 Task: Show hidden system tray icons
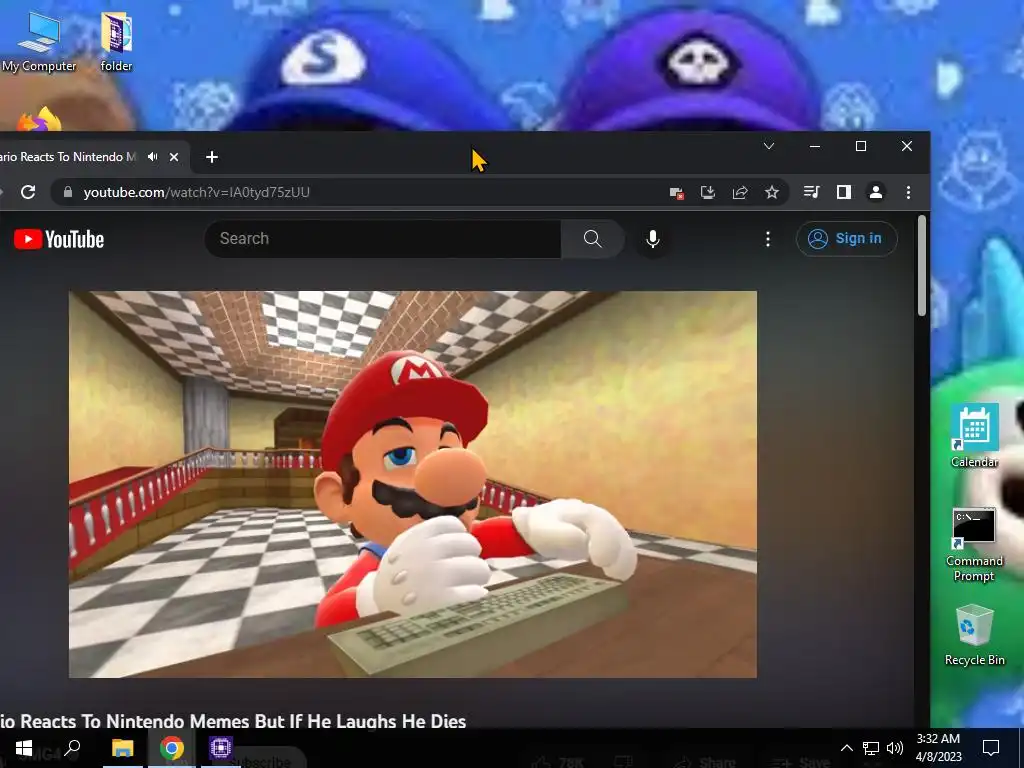846,748
